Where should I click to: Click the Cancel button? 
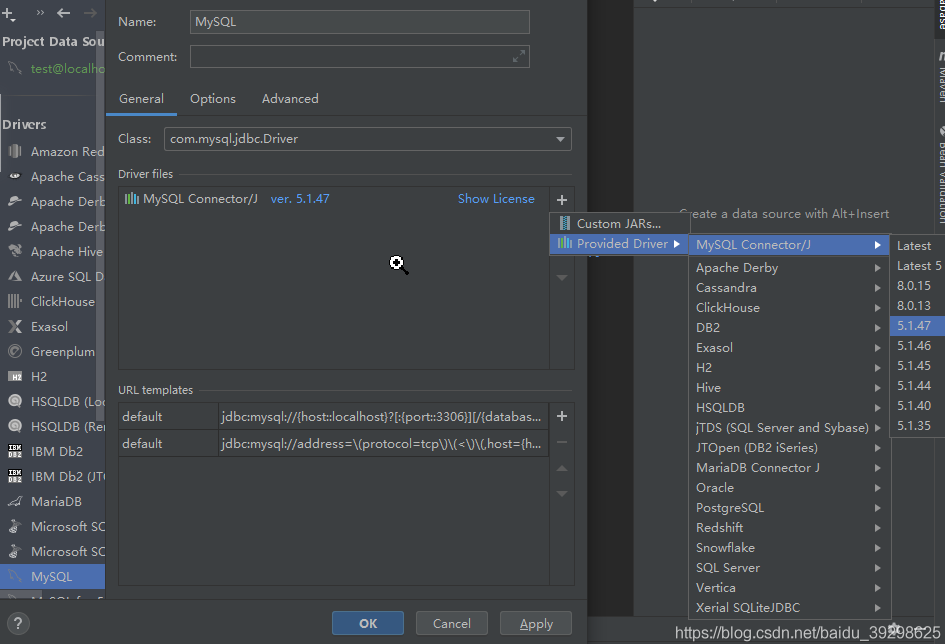coord(451,624)
